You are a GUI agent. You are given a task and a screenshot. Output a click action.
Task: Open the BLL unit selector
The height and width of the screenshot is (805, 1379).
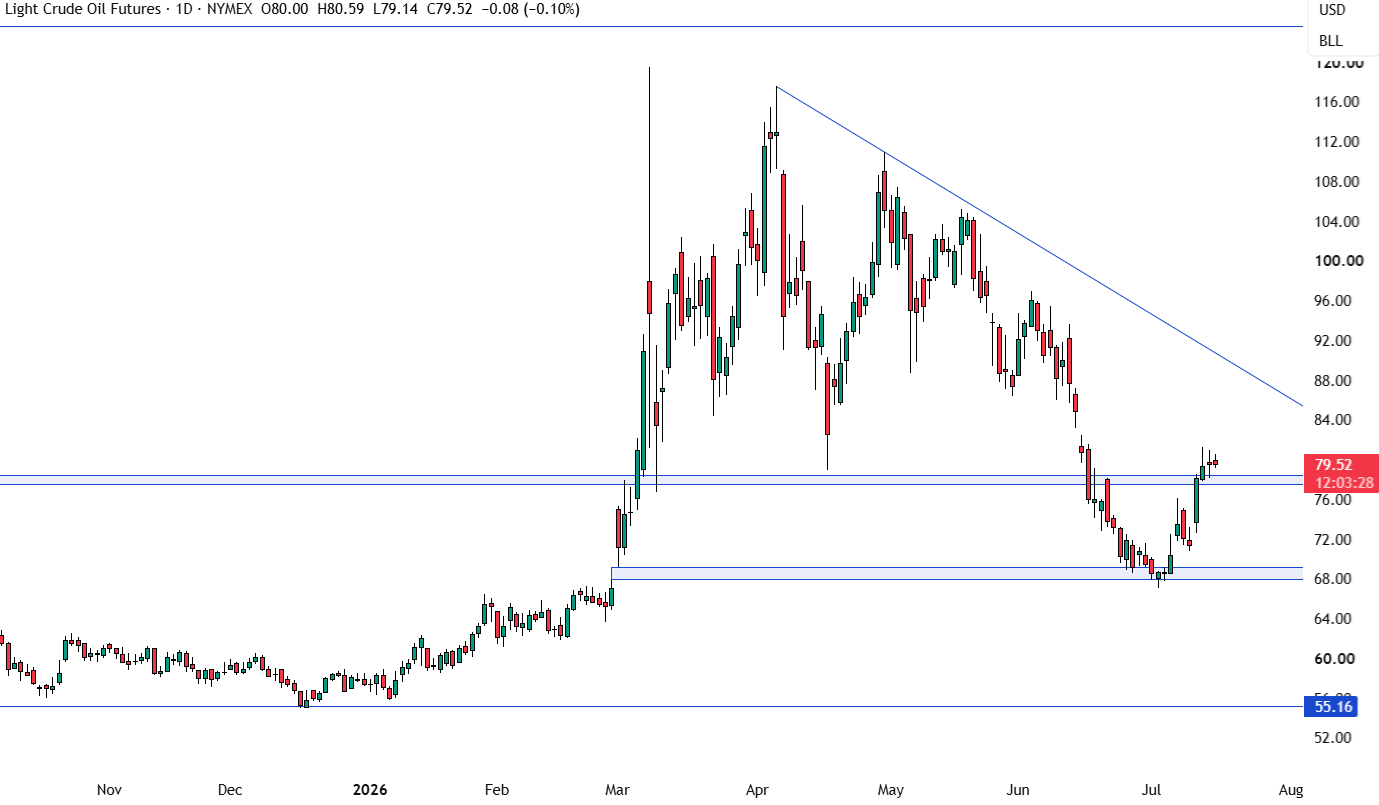click(x=1331, y=41)
